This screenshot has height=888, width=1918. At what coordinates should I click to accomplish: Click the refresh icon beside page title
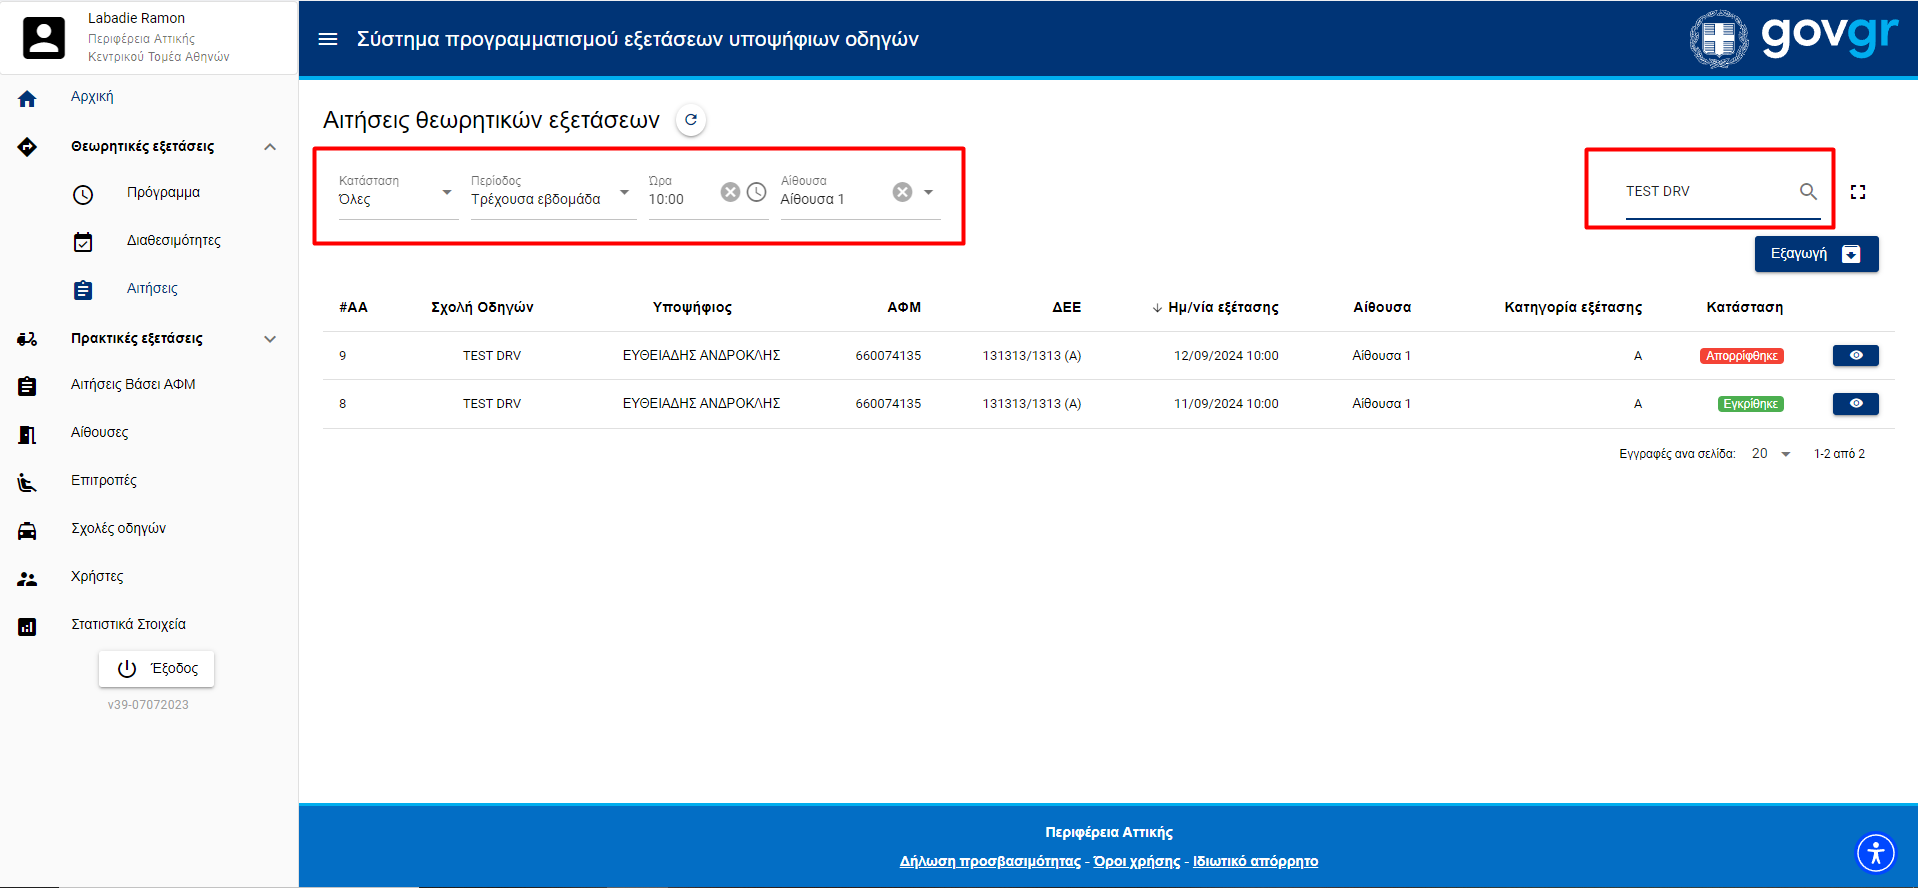(x=691, y=120)
